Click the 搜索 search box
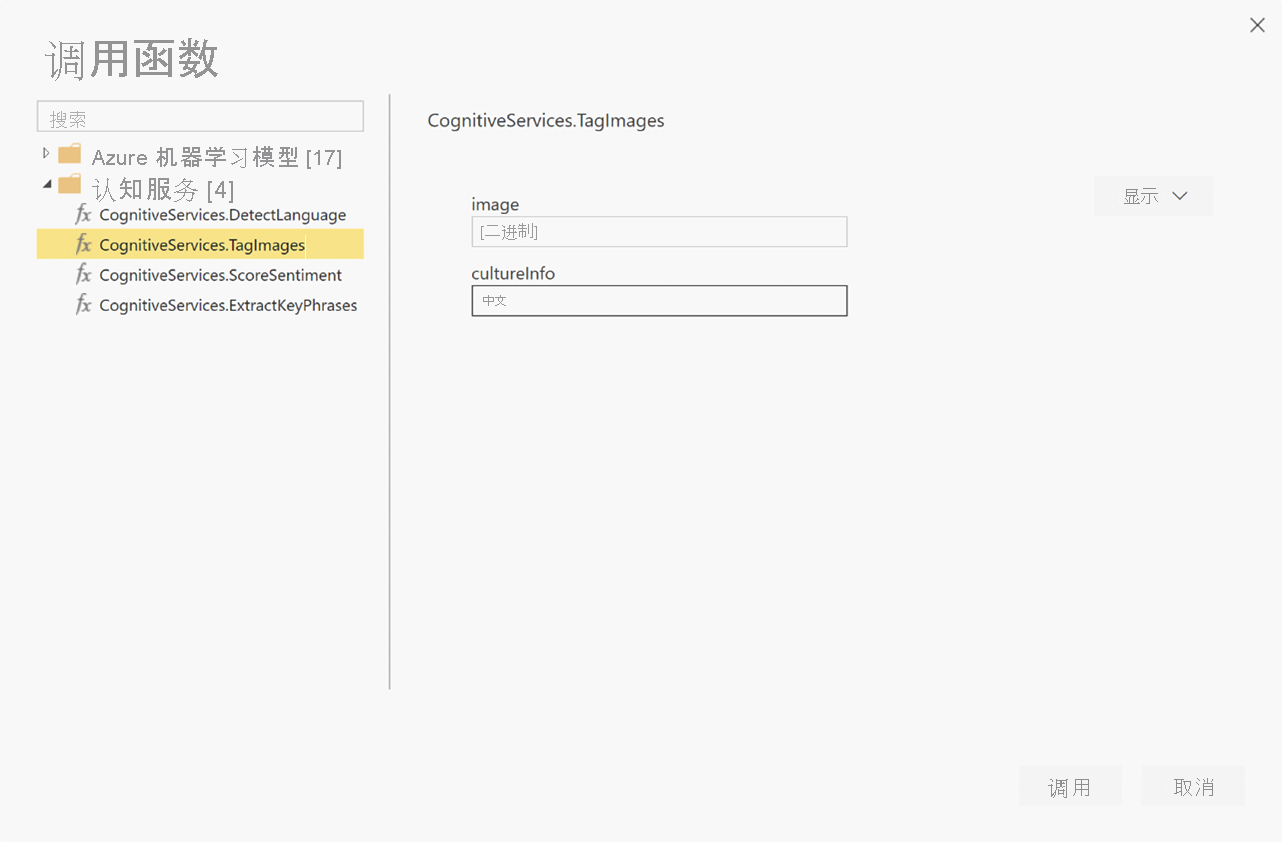Viewport: 1282px width, 842px height. [200, 117]
